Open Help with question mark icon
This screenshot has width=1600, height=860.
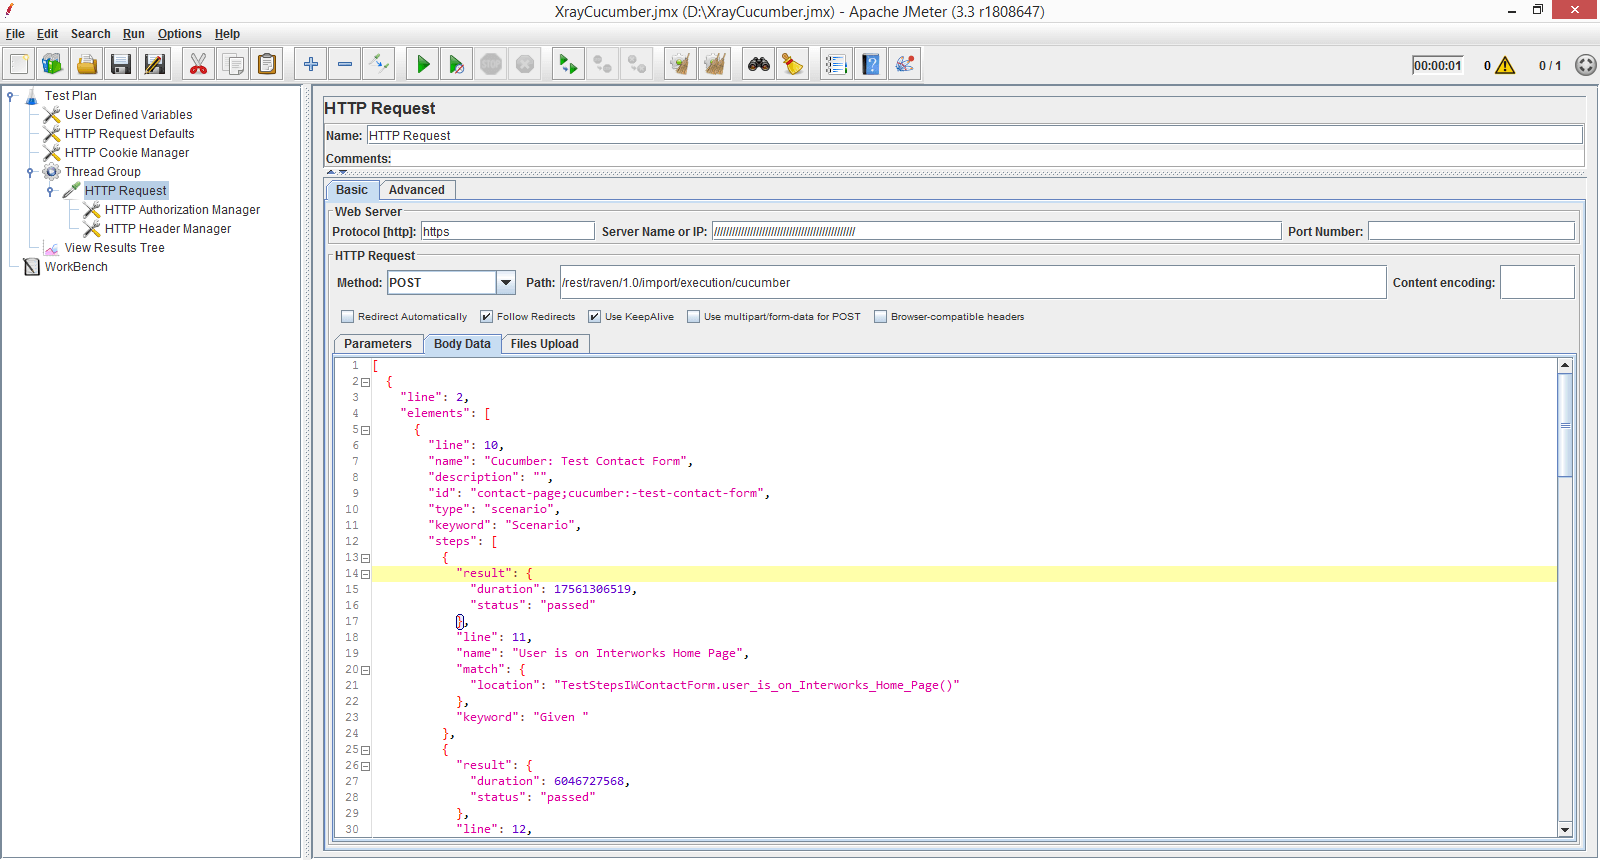point(871,64)
